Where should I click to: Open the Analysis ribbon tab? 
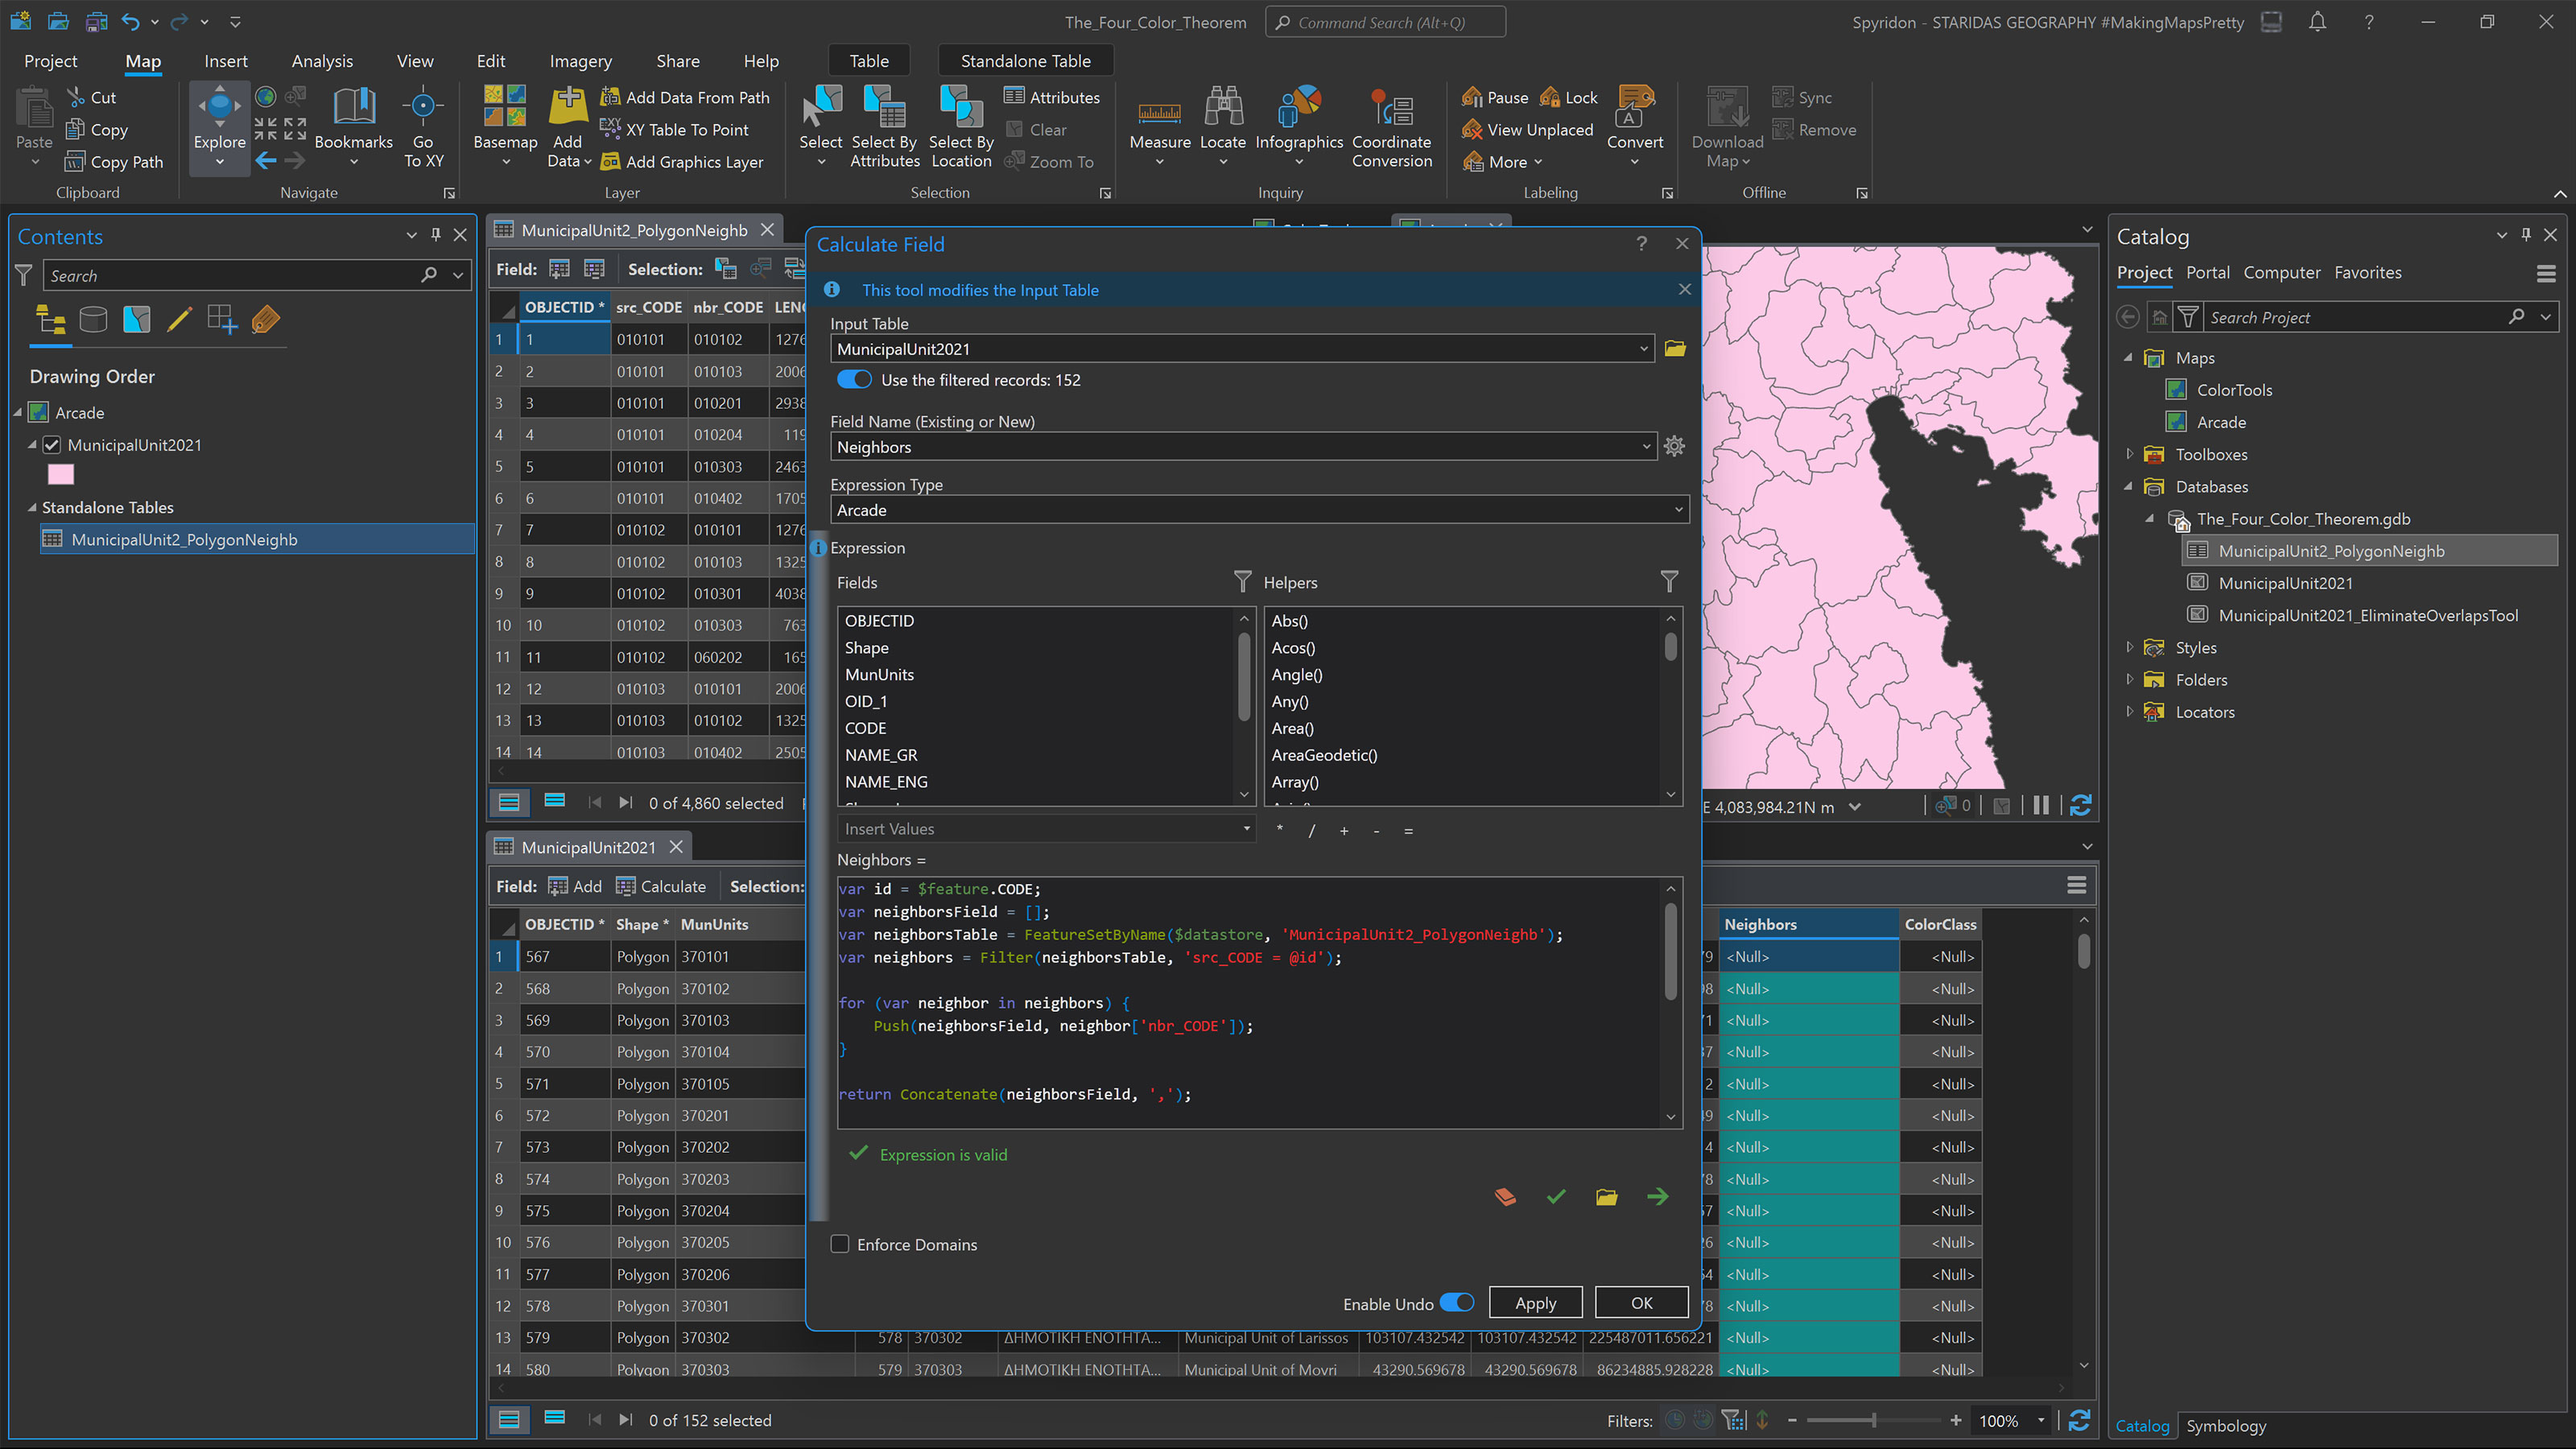pyautogui.click(x=321, y=61)
